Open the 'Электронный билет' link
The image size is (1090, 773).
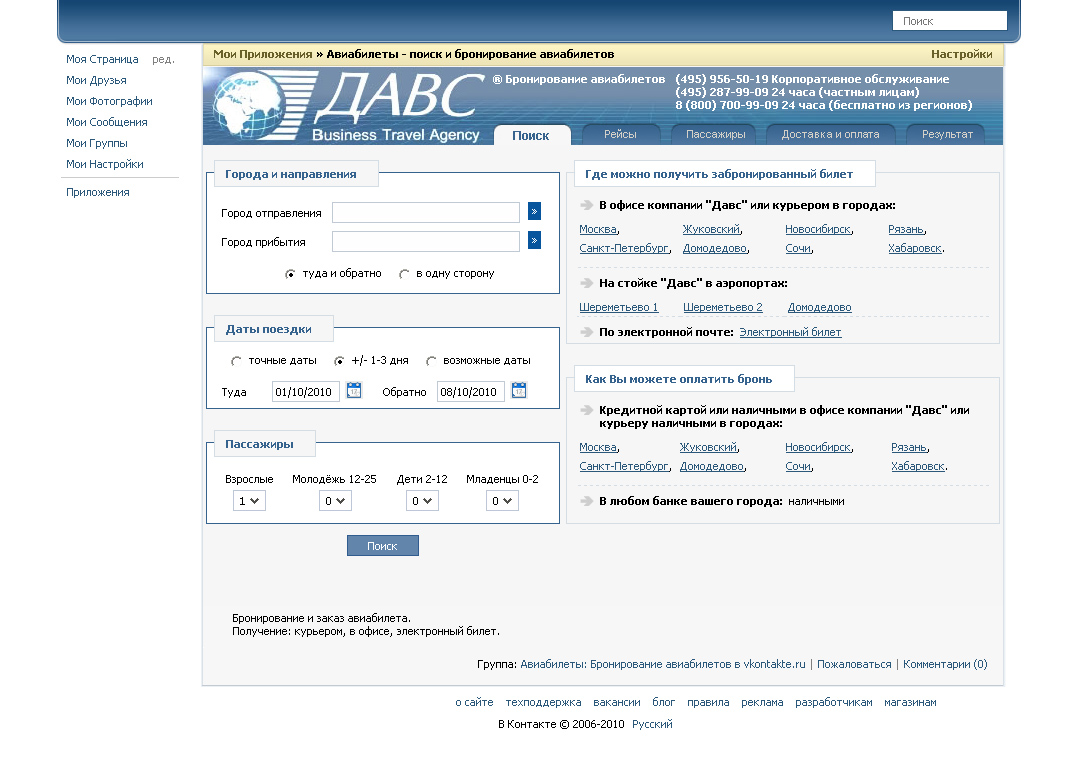click(789, 331)
